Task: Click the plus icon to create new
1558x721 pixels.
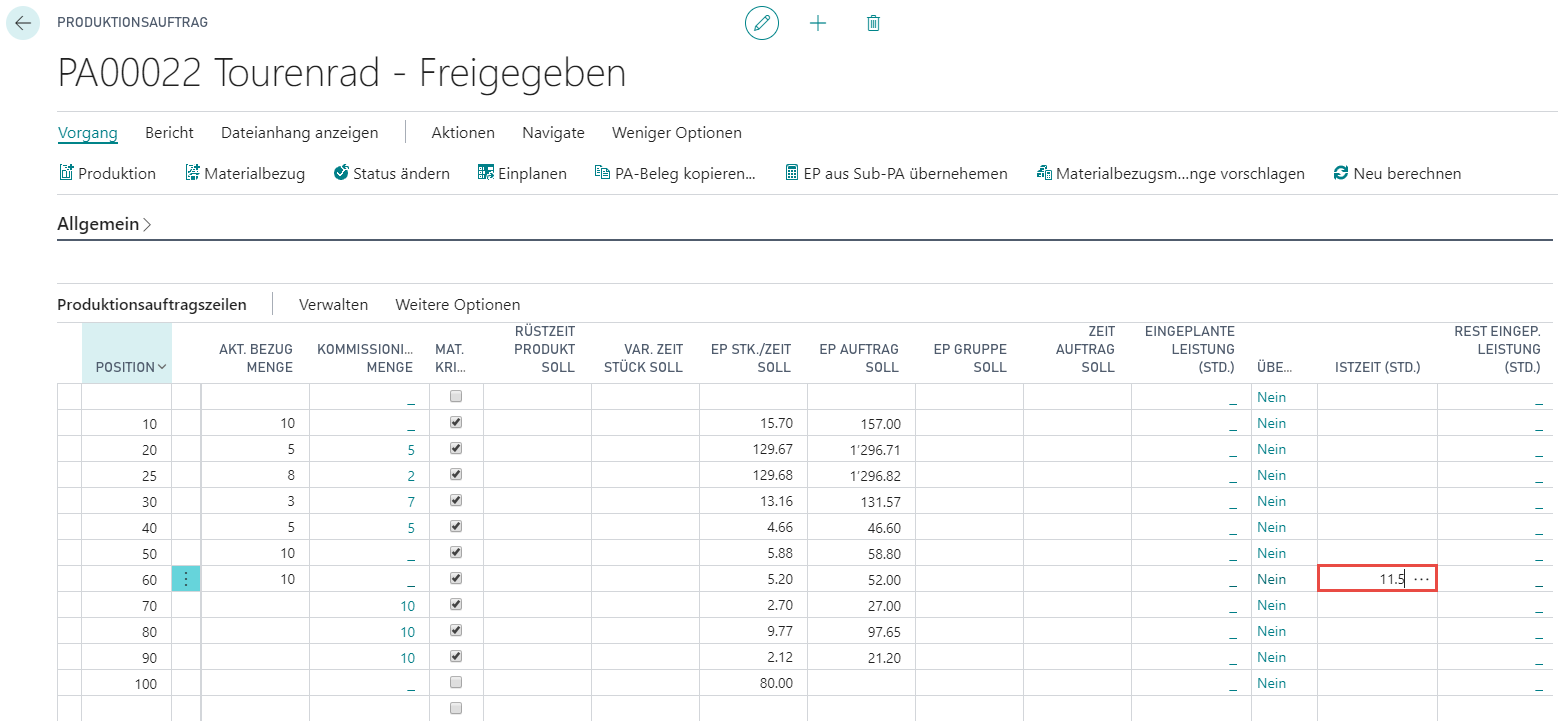Action: (818, 23)
